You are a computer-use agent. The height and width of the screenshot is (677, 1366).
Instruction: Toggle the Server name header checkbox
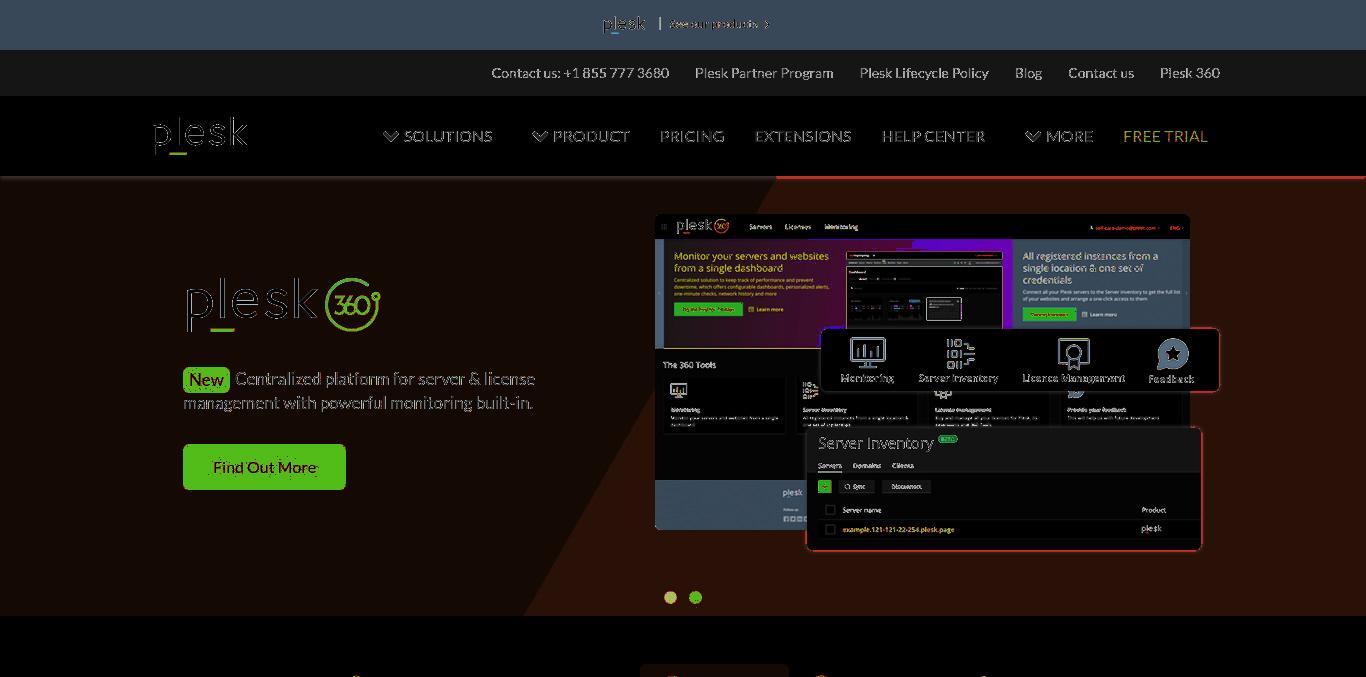pyautogui.click(x=830, y=510)
